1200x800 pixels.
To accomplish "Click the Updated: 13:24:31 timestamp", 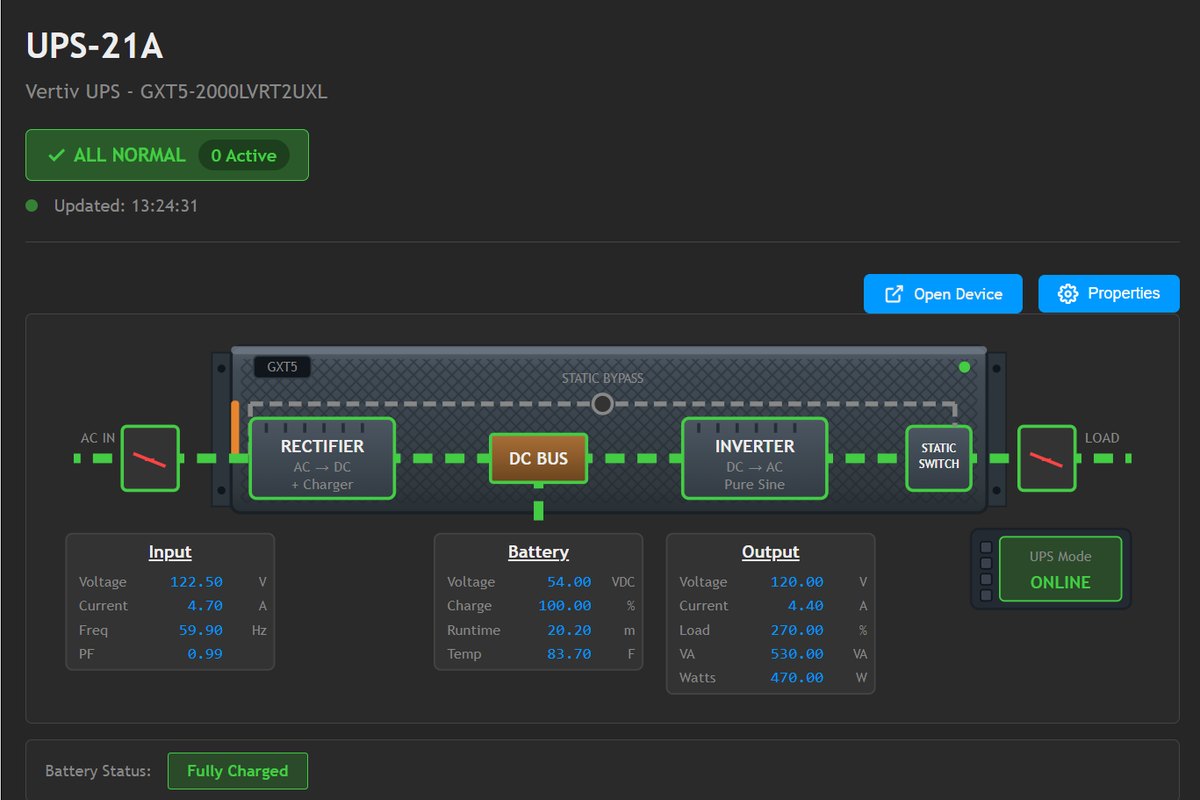I will pyautogui.click(x=126, y=206).
